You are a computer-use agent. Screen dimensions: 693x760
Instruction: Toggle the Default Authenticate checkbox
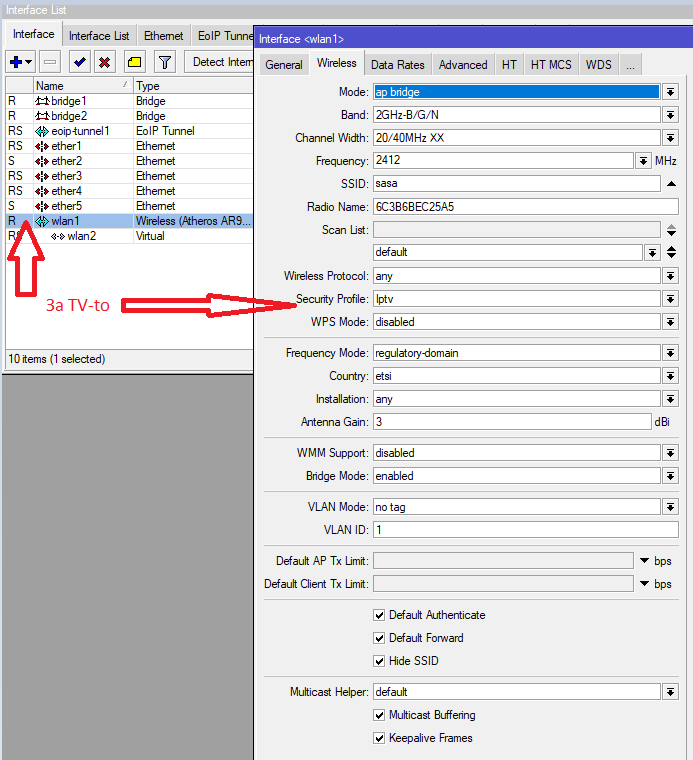coord(379,615)
